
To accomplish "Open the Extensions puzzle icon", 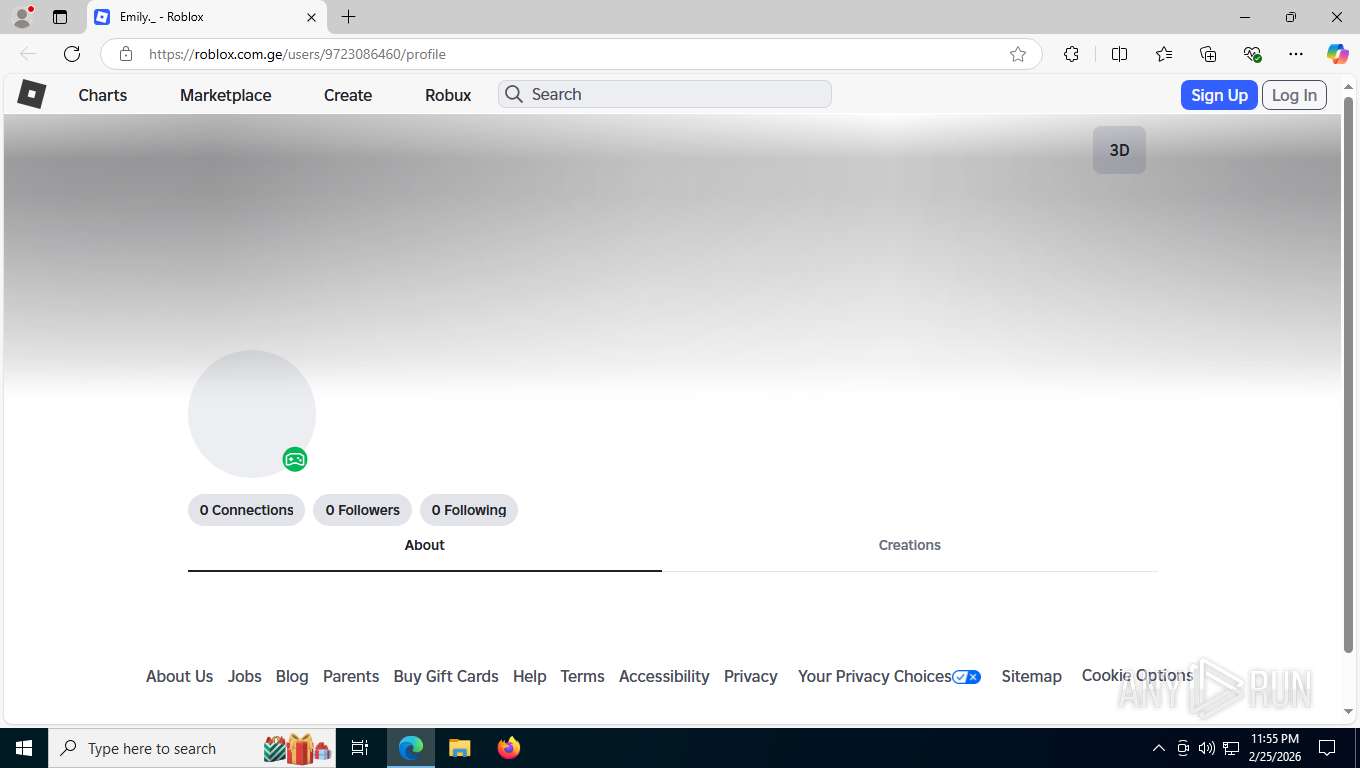I will point(1071,54).
